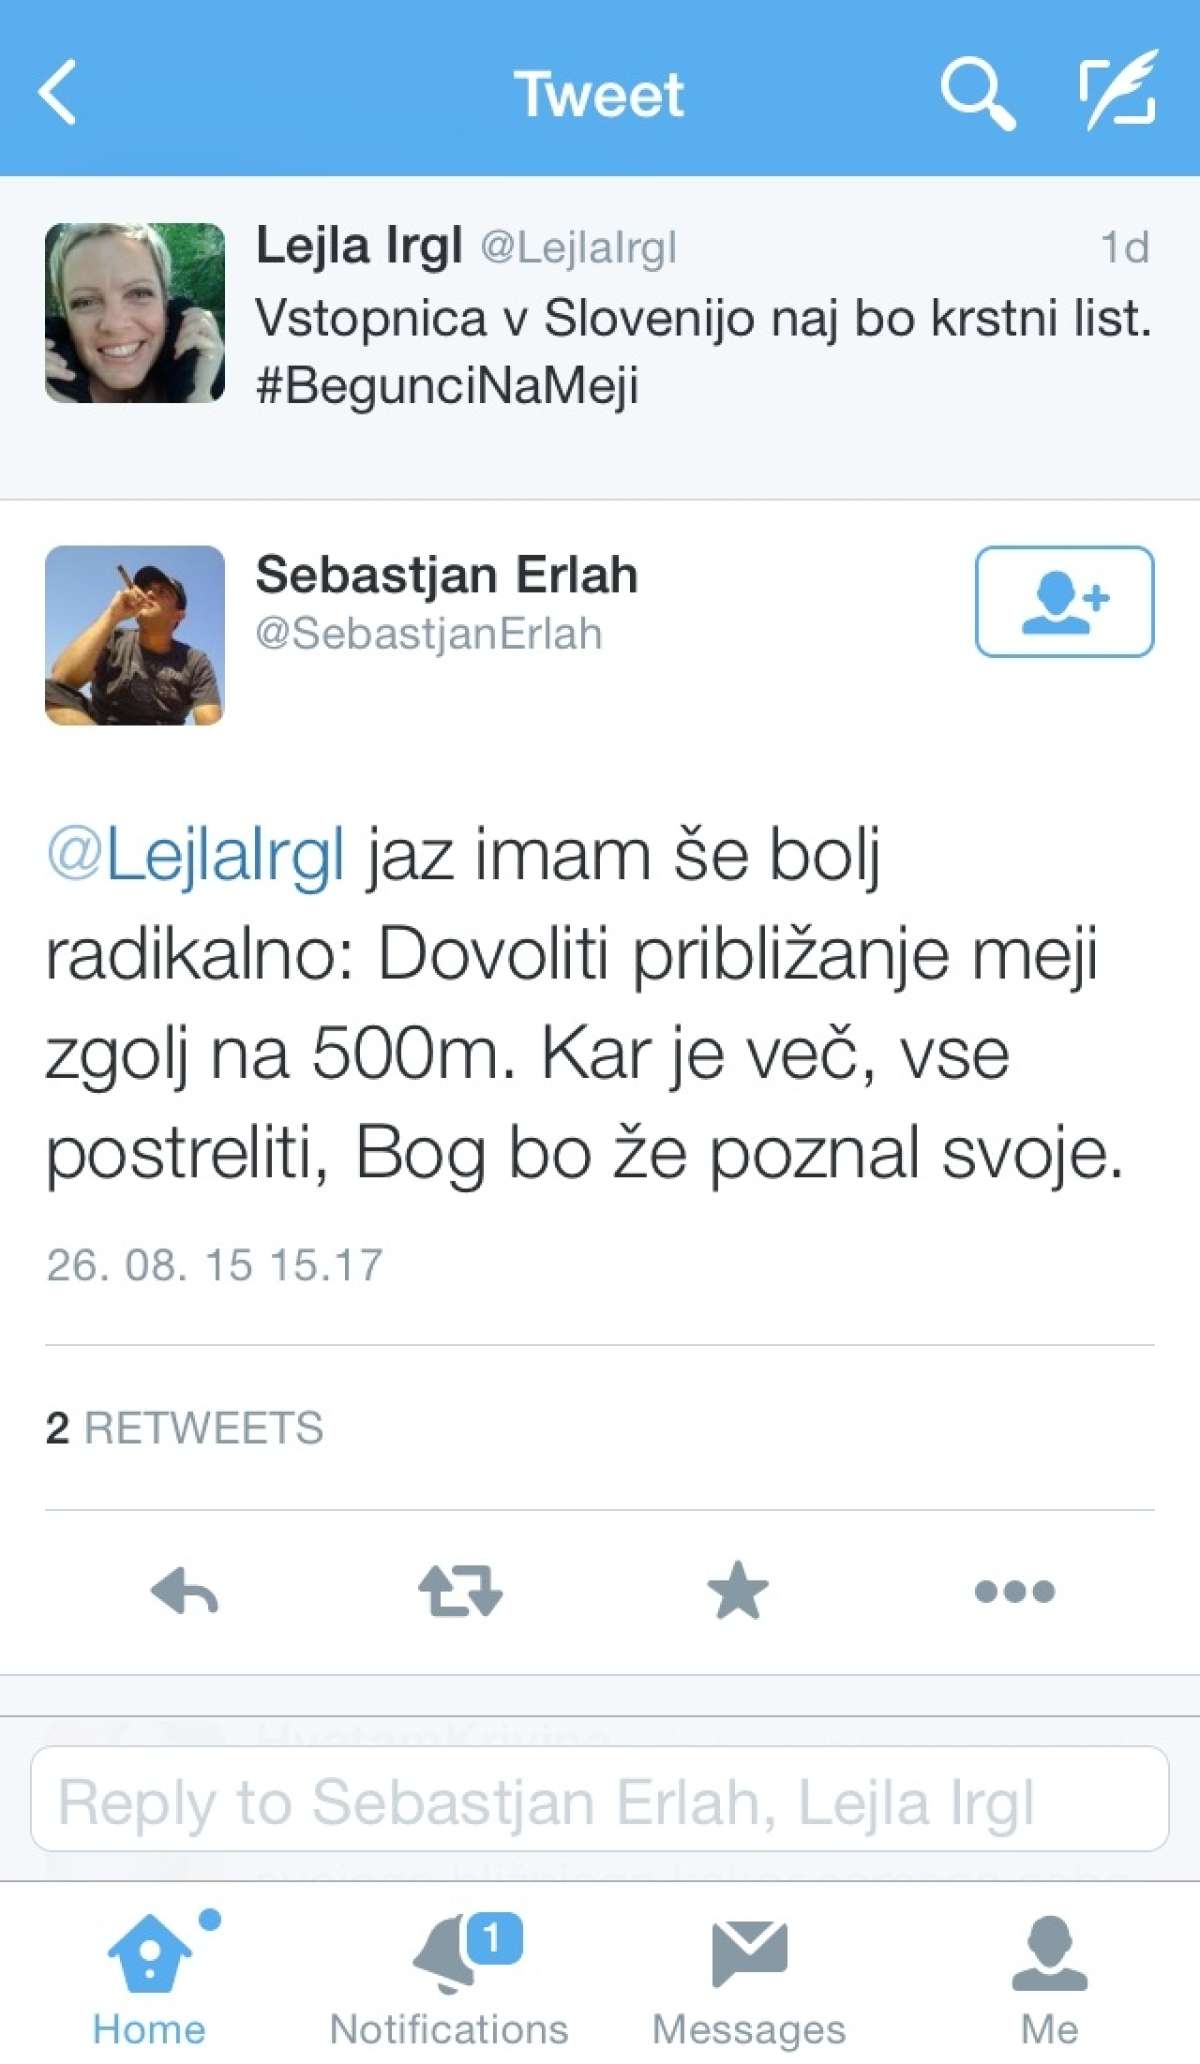Open the #BegunciNaMeji hashtag
This screenshot has width=1200, height=2064.
point(447,386)
